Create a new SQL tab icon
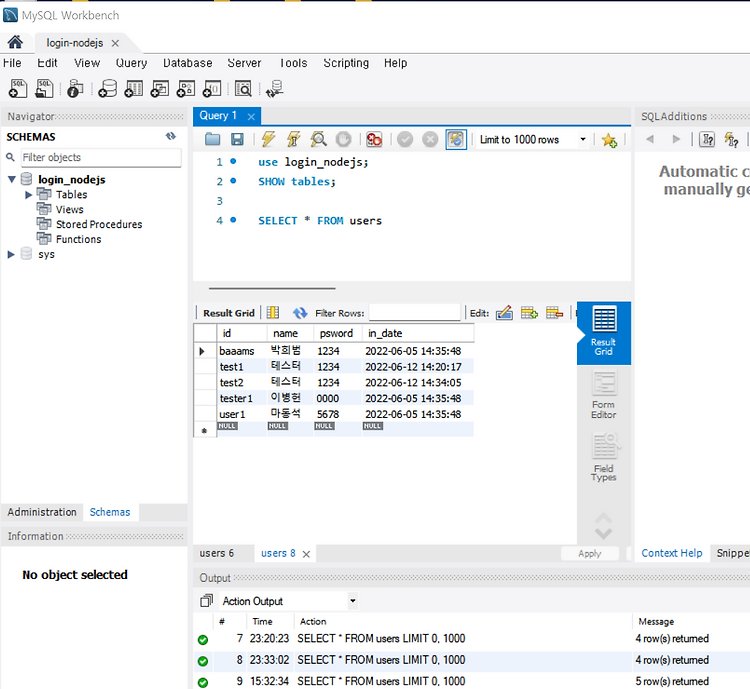The width and height of the screenshot is (750, 689). tap(18, 89)
